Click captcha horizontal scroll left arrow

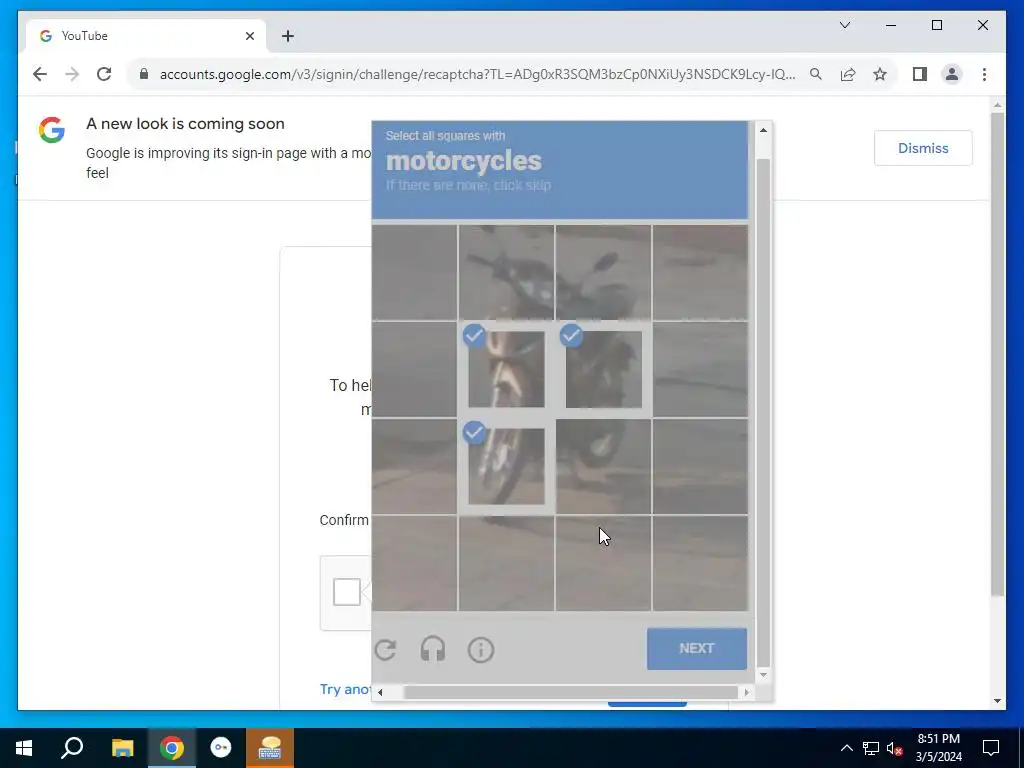coord(380,692)
